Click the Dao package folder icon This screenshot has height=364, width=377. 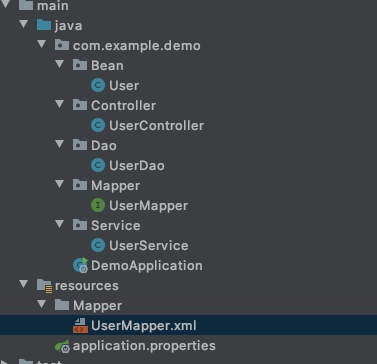(x=80, y=145)
